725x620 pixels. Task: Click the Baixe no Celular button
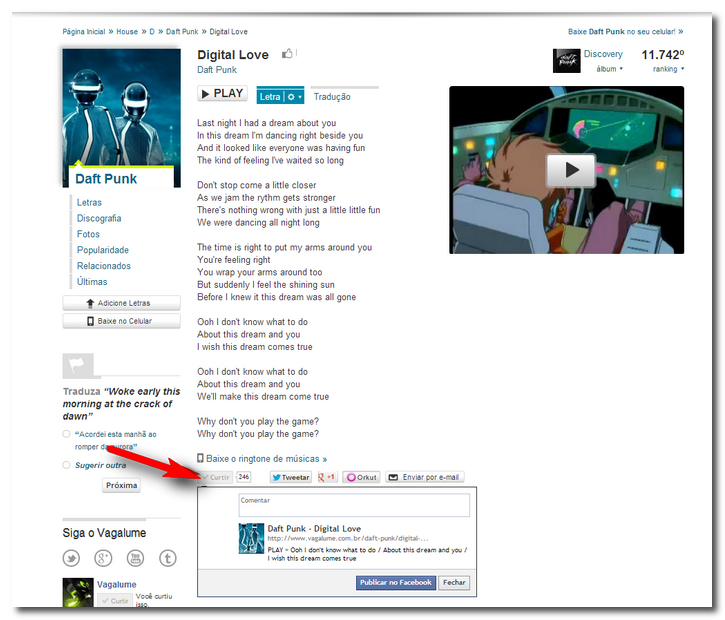(x=122, y=321)
